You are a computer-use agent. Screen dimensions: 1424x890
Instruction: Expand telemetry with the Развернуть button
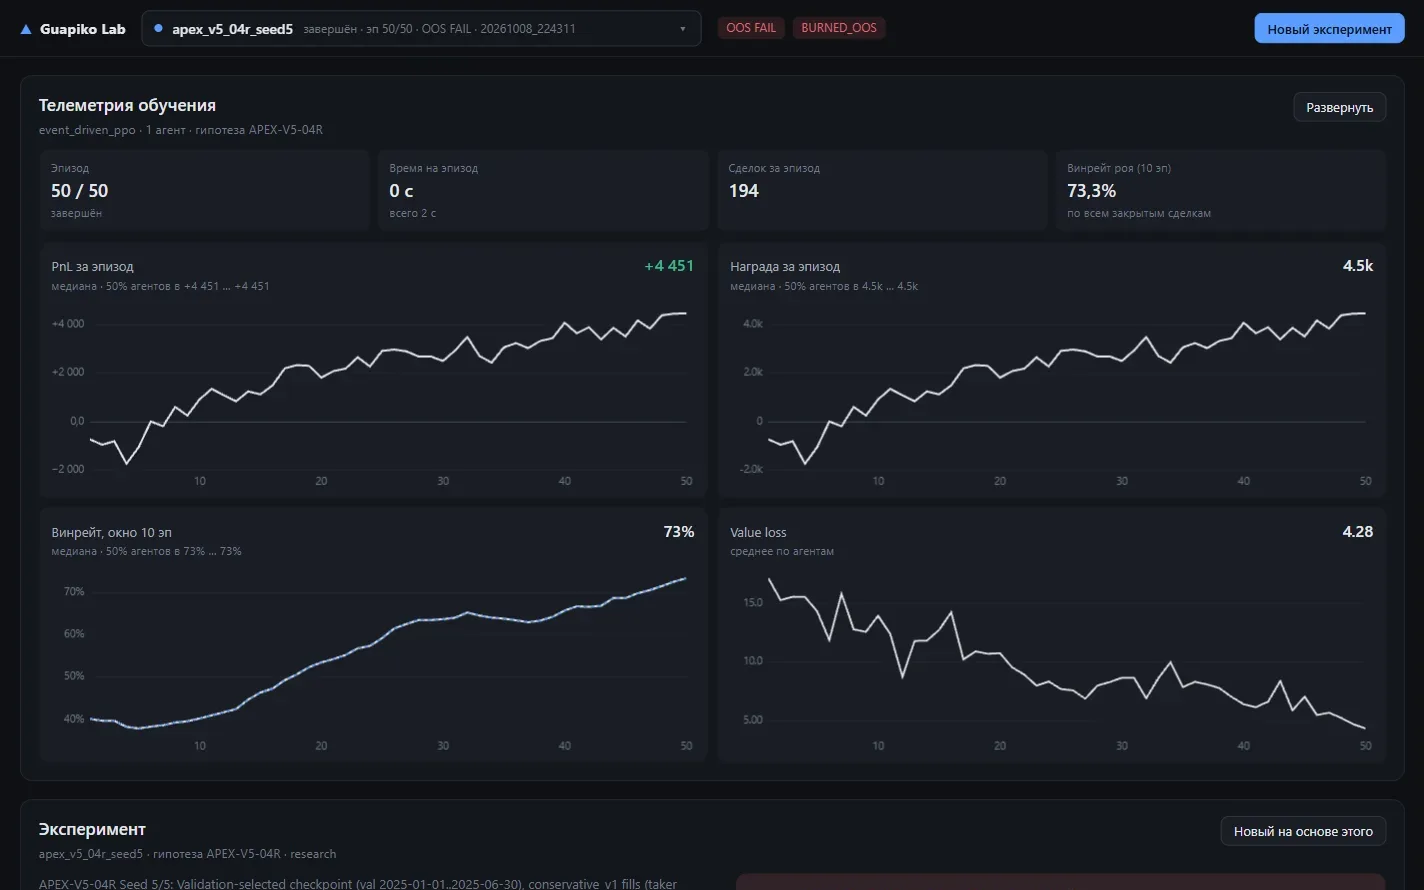click(x=1339, y=107)
